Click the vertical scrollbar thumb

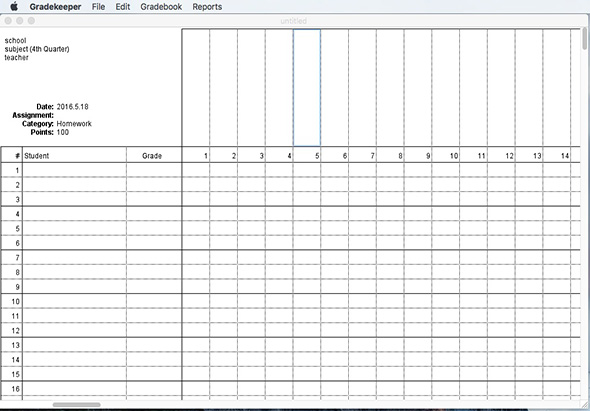point(585,38)
